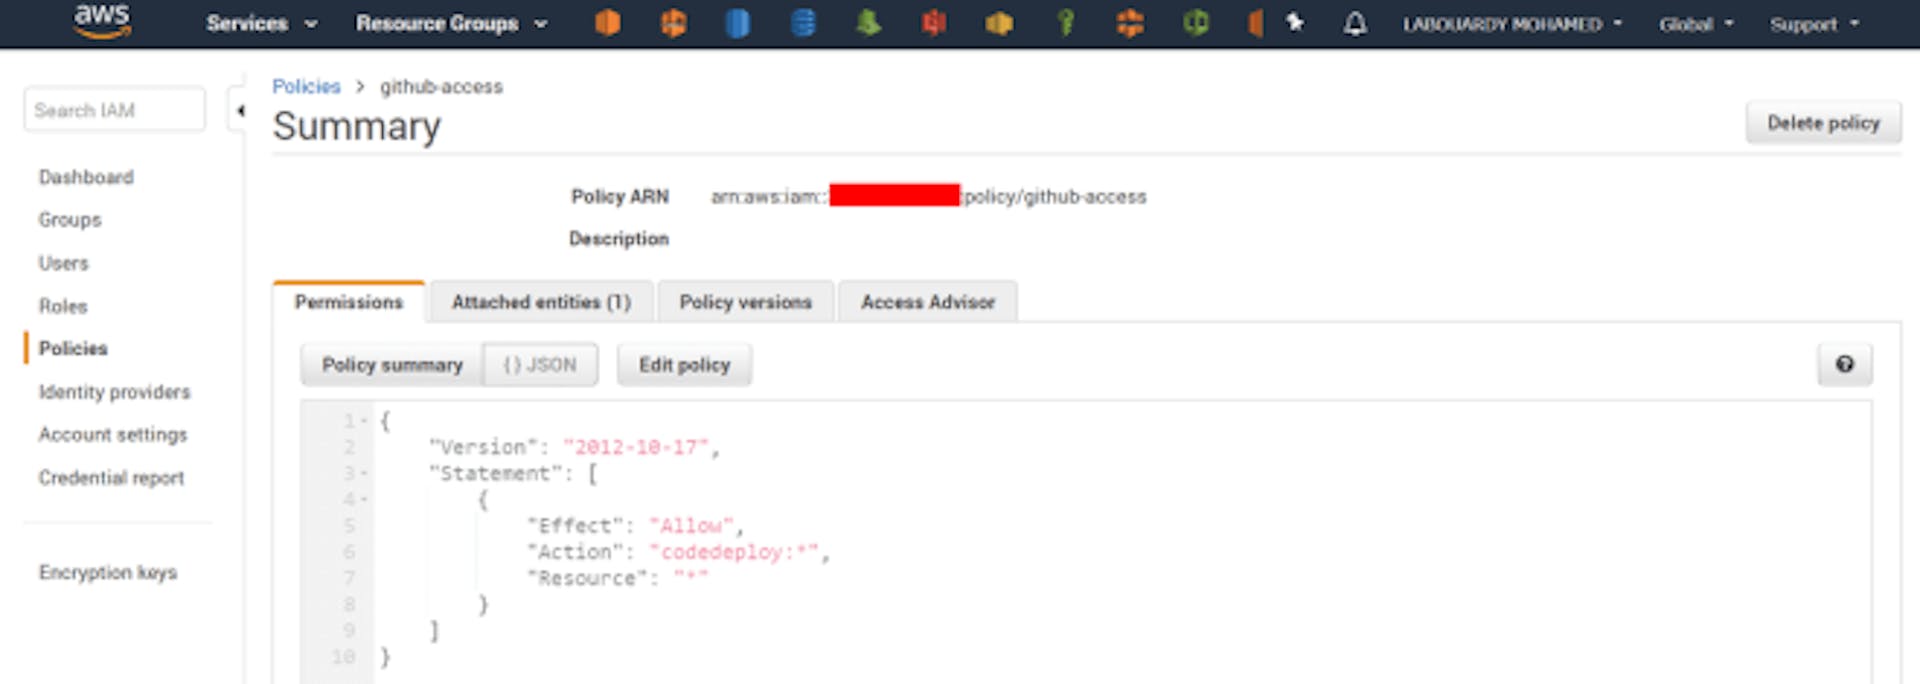The image size is (1920, 684).
Task: Focus the Search IAM field
Action: [114, 110]
